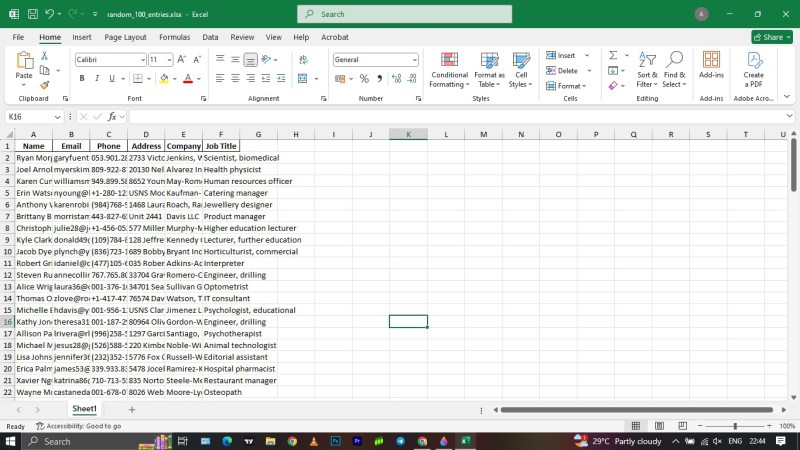Click the Share button
The image size is (800, 450).
click(771, 37)
